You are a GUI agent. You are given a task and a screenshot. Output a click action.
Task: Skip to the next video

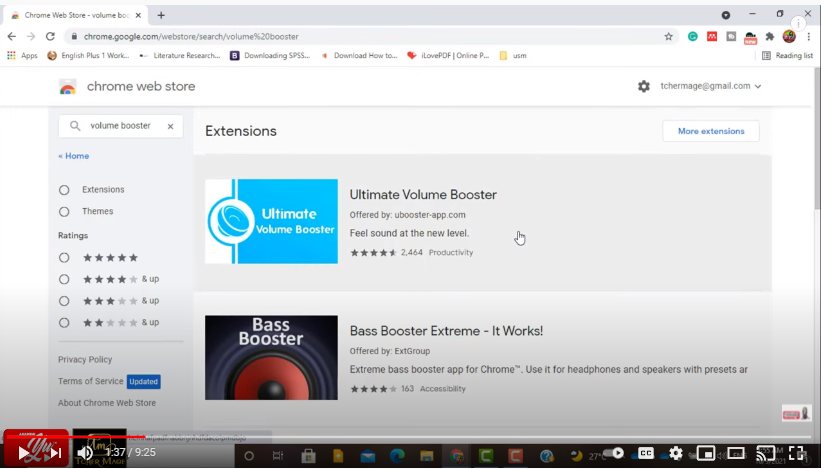[x=56, y=453]
